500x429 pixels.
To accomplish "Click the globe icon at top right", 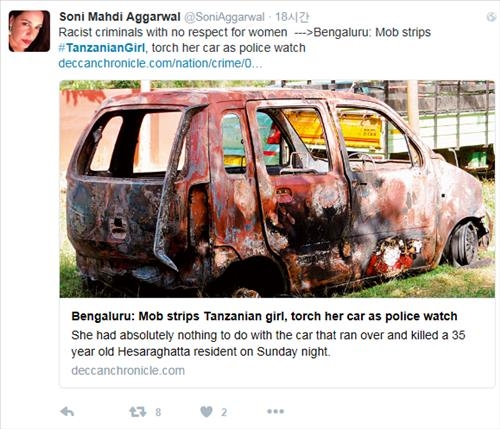I will pyautogui.click(x=491, y=17).
